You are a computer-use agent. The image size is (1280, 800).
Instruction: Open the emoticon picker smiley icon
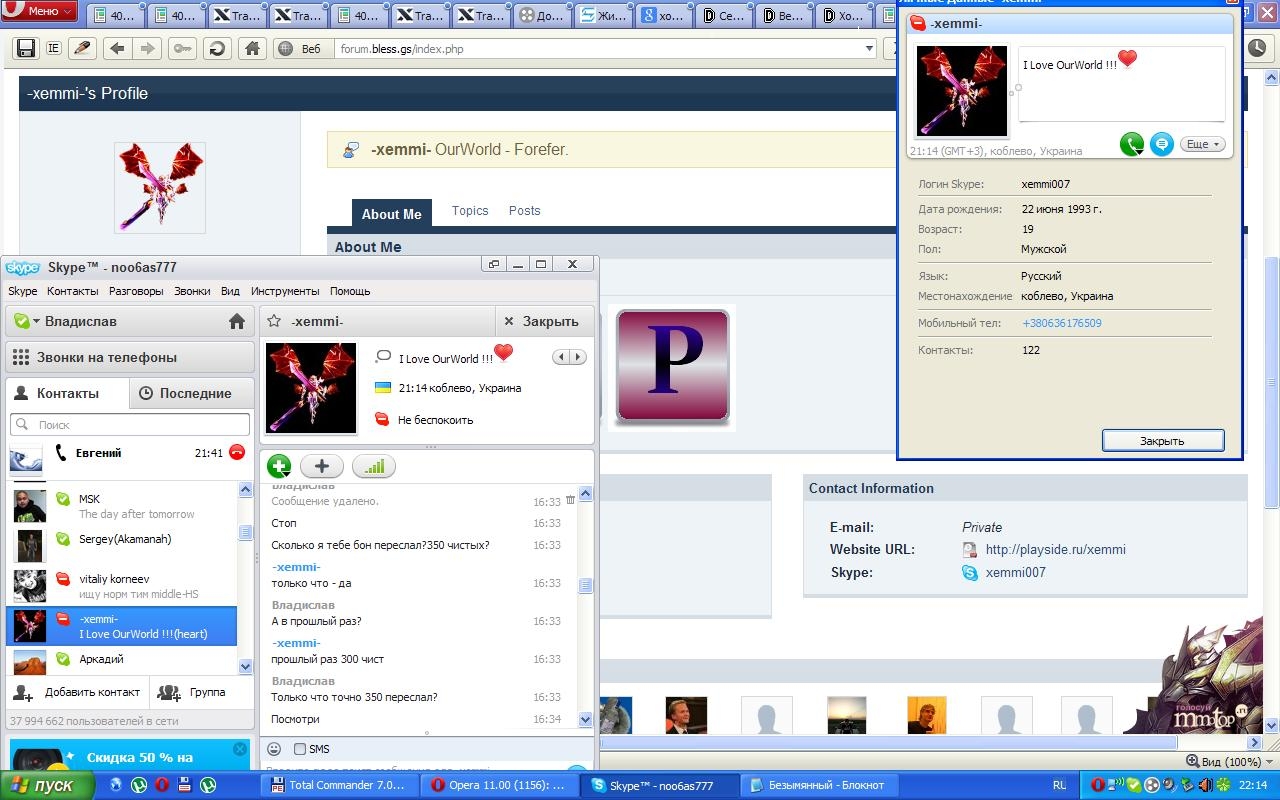tap(274, 749)
